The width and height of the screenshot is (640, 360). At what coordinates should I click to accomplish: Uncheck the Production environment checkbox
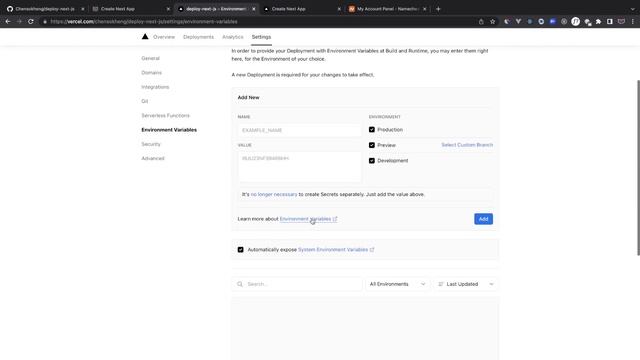pyautogui.click(x=372, y=129)
